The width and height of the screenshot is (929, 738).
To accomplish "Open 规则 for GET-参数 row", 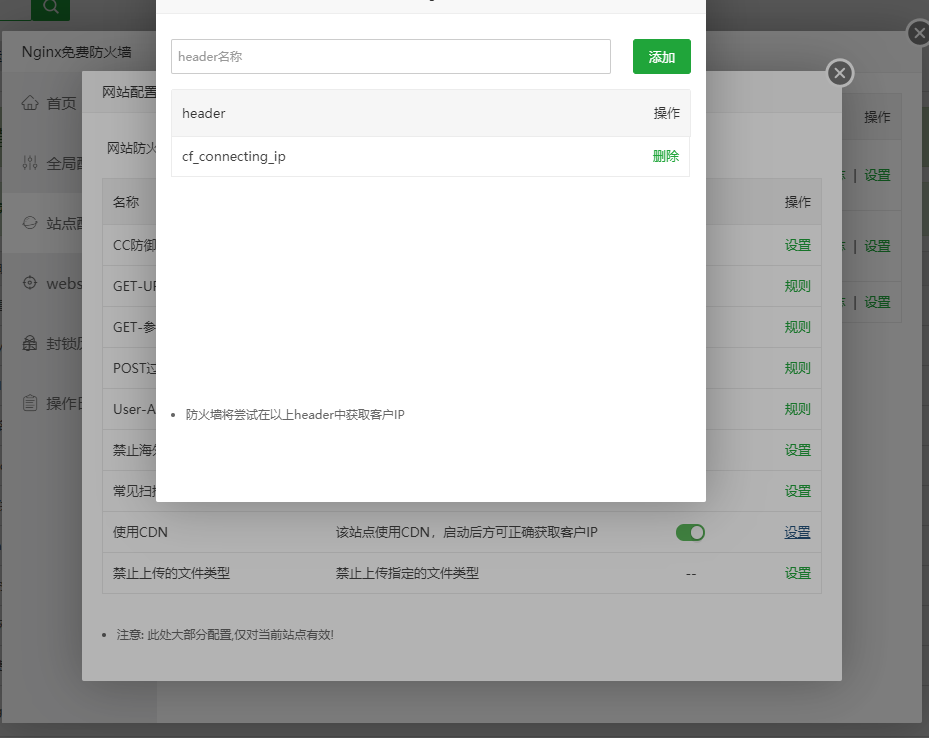I will (797, 327).
